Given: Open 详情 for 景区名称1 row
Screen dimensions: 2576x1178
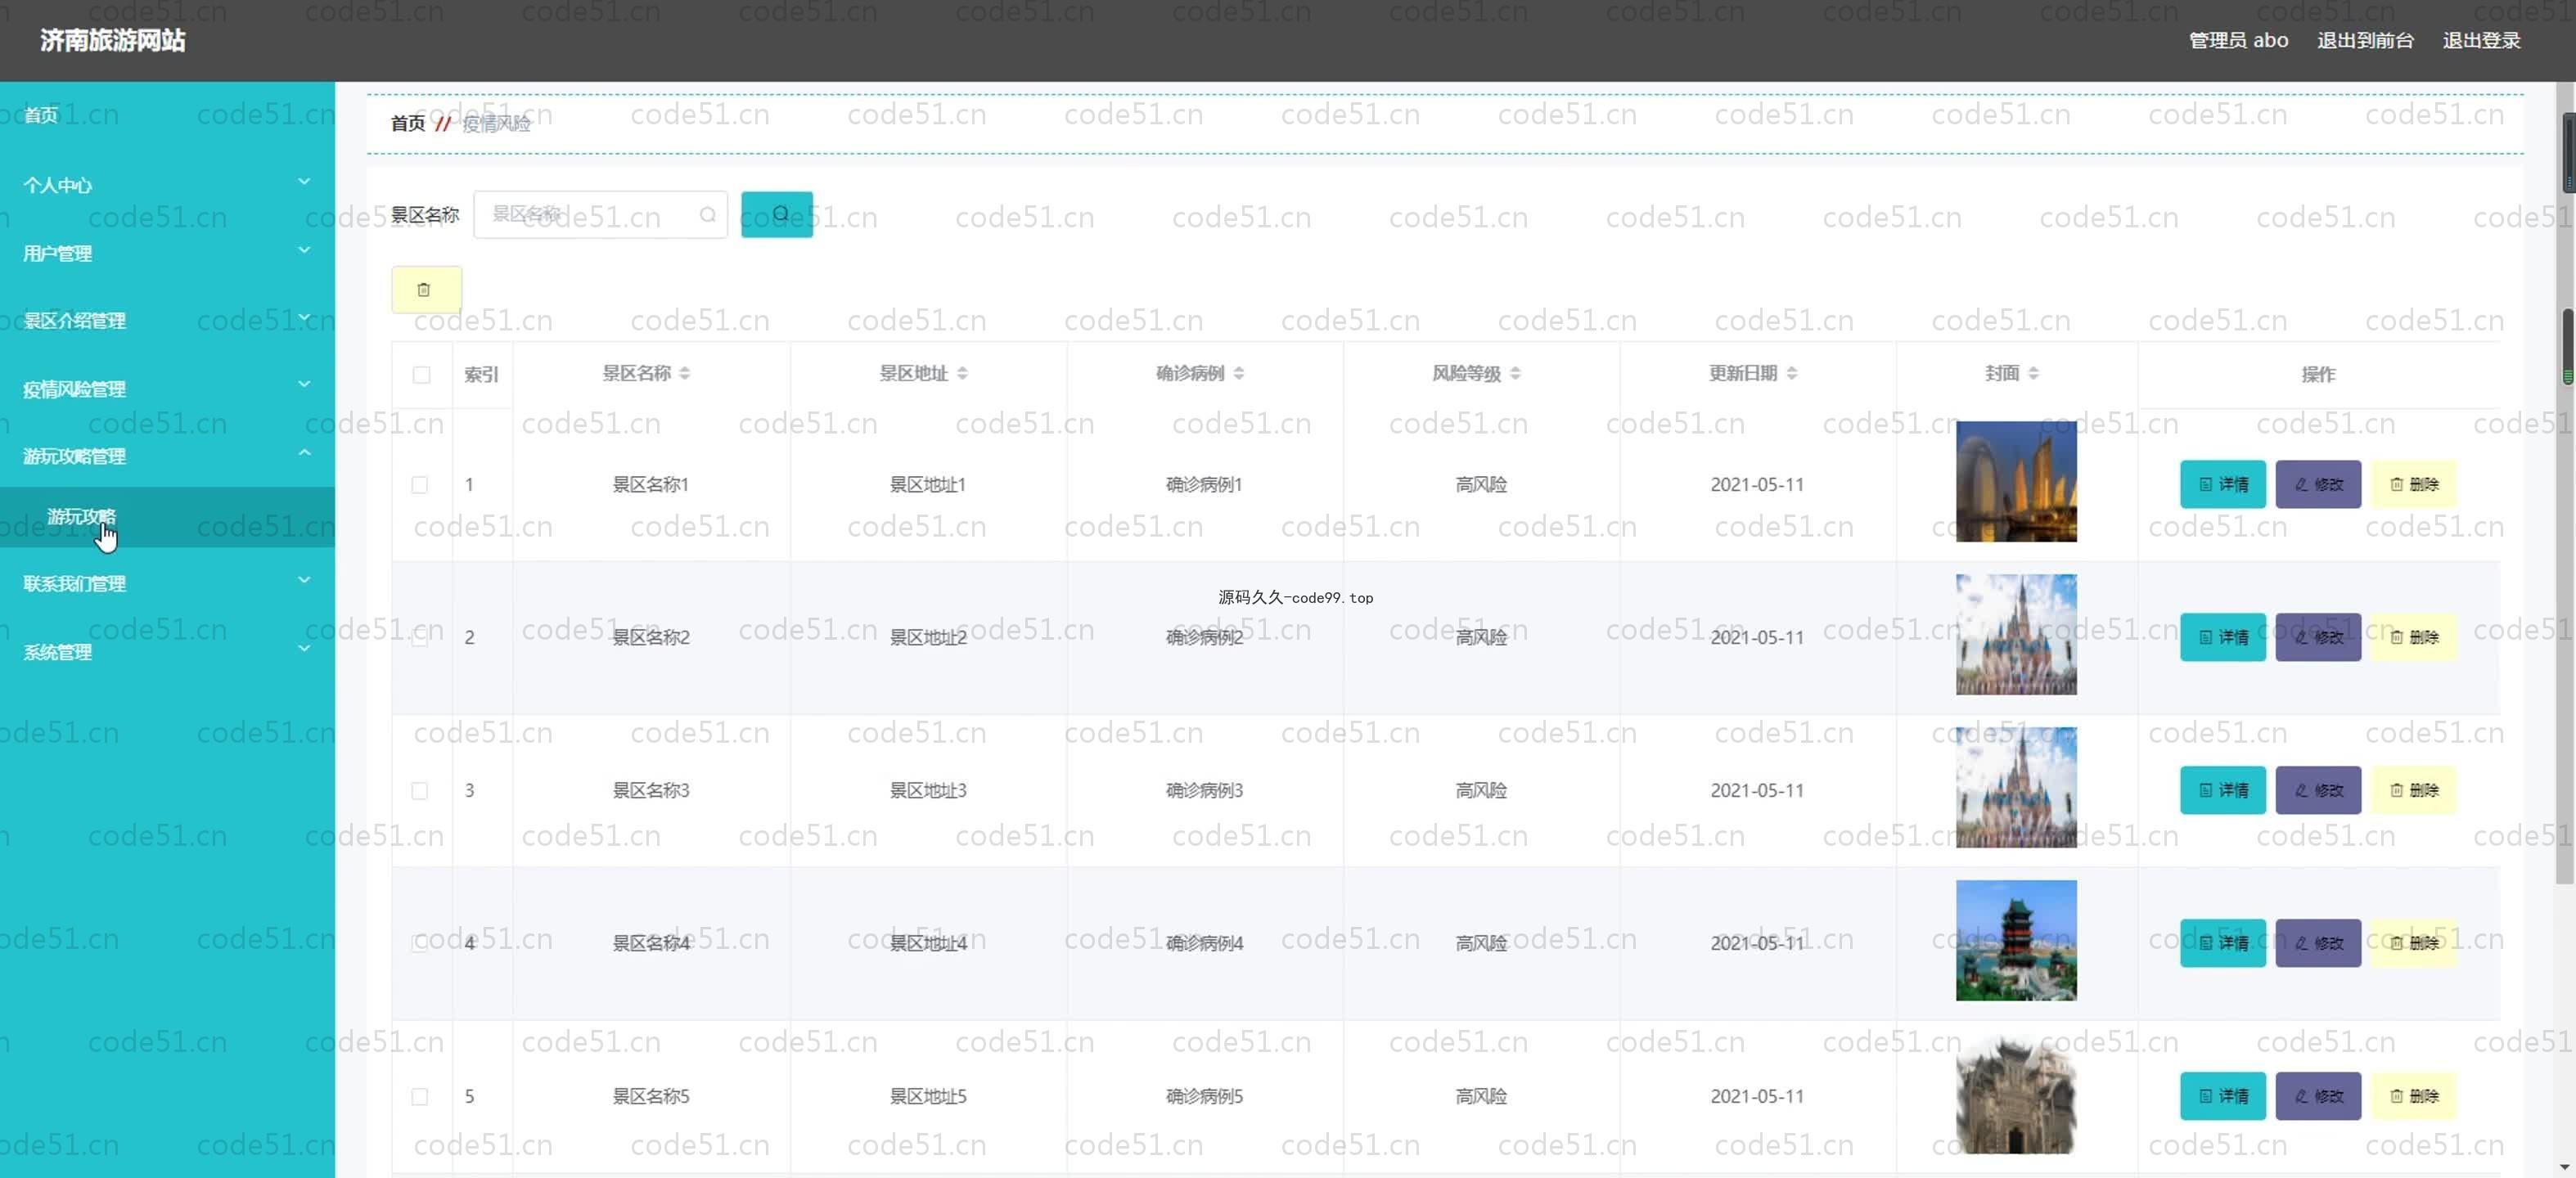Looking at the screenshot, I should coord(2222,484).
